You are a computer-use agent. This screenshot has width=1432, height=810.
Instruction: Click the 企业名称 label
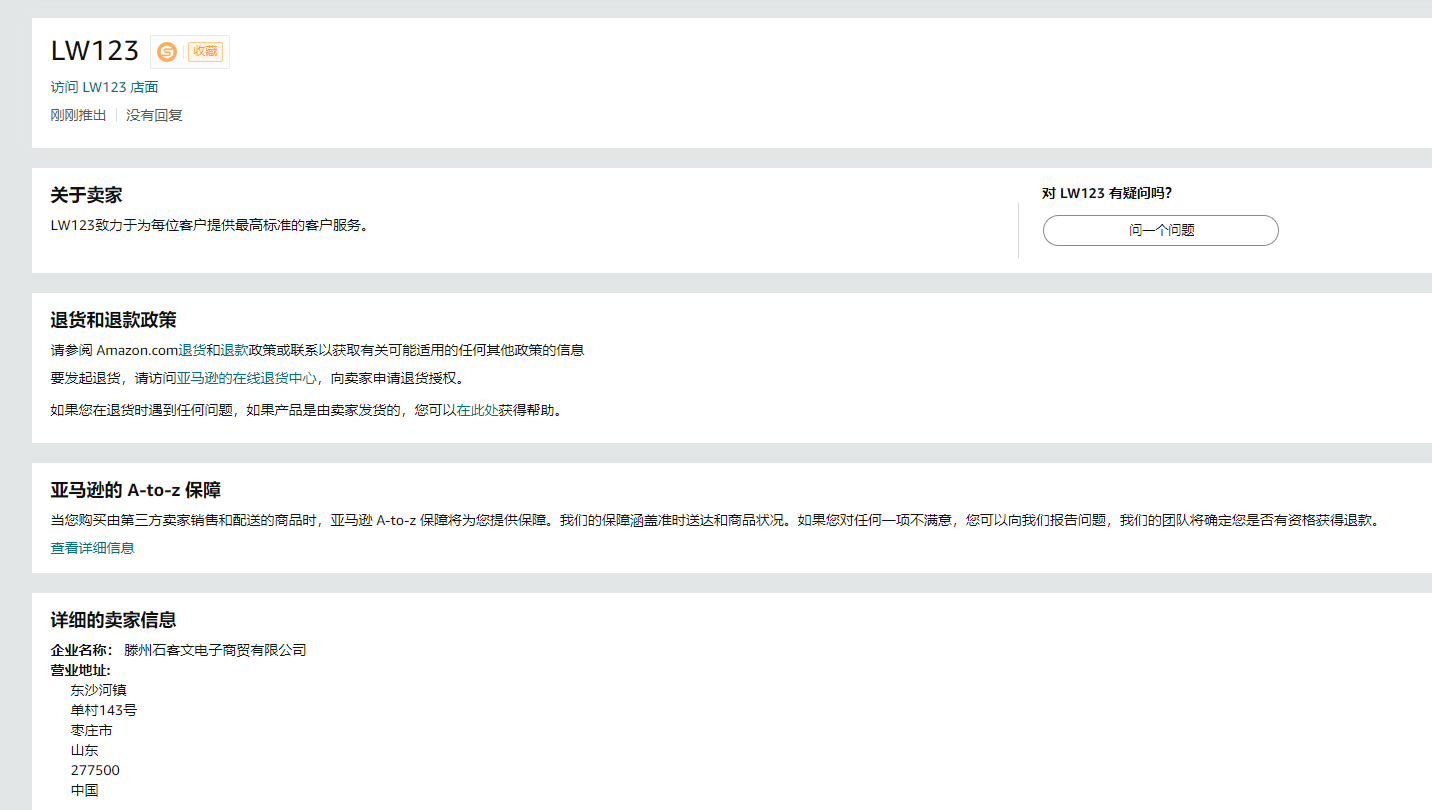[x=82, y=650]
